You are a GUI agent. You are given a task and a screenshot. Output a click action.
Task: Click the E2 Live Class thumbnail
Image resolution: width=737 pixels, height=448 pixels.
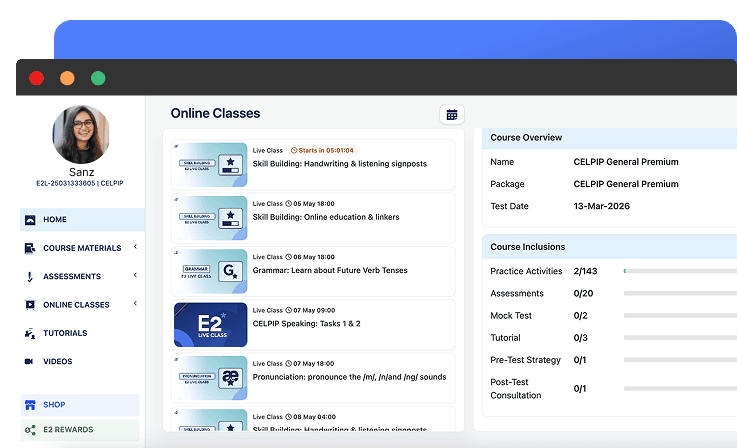point(210,324)
